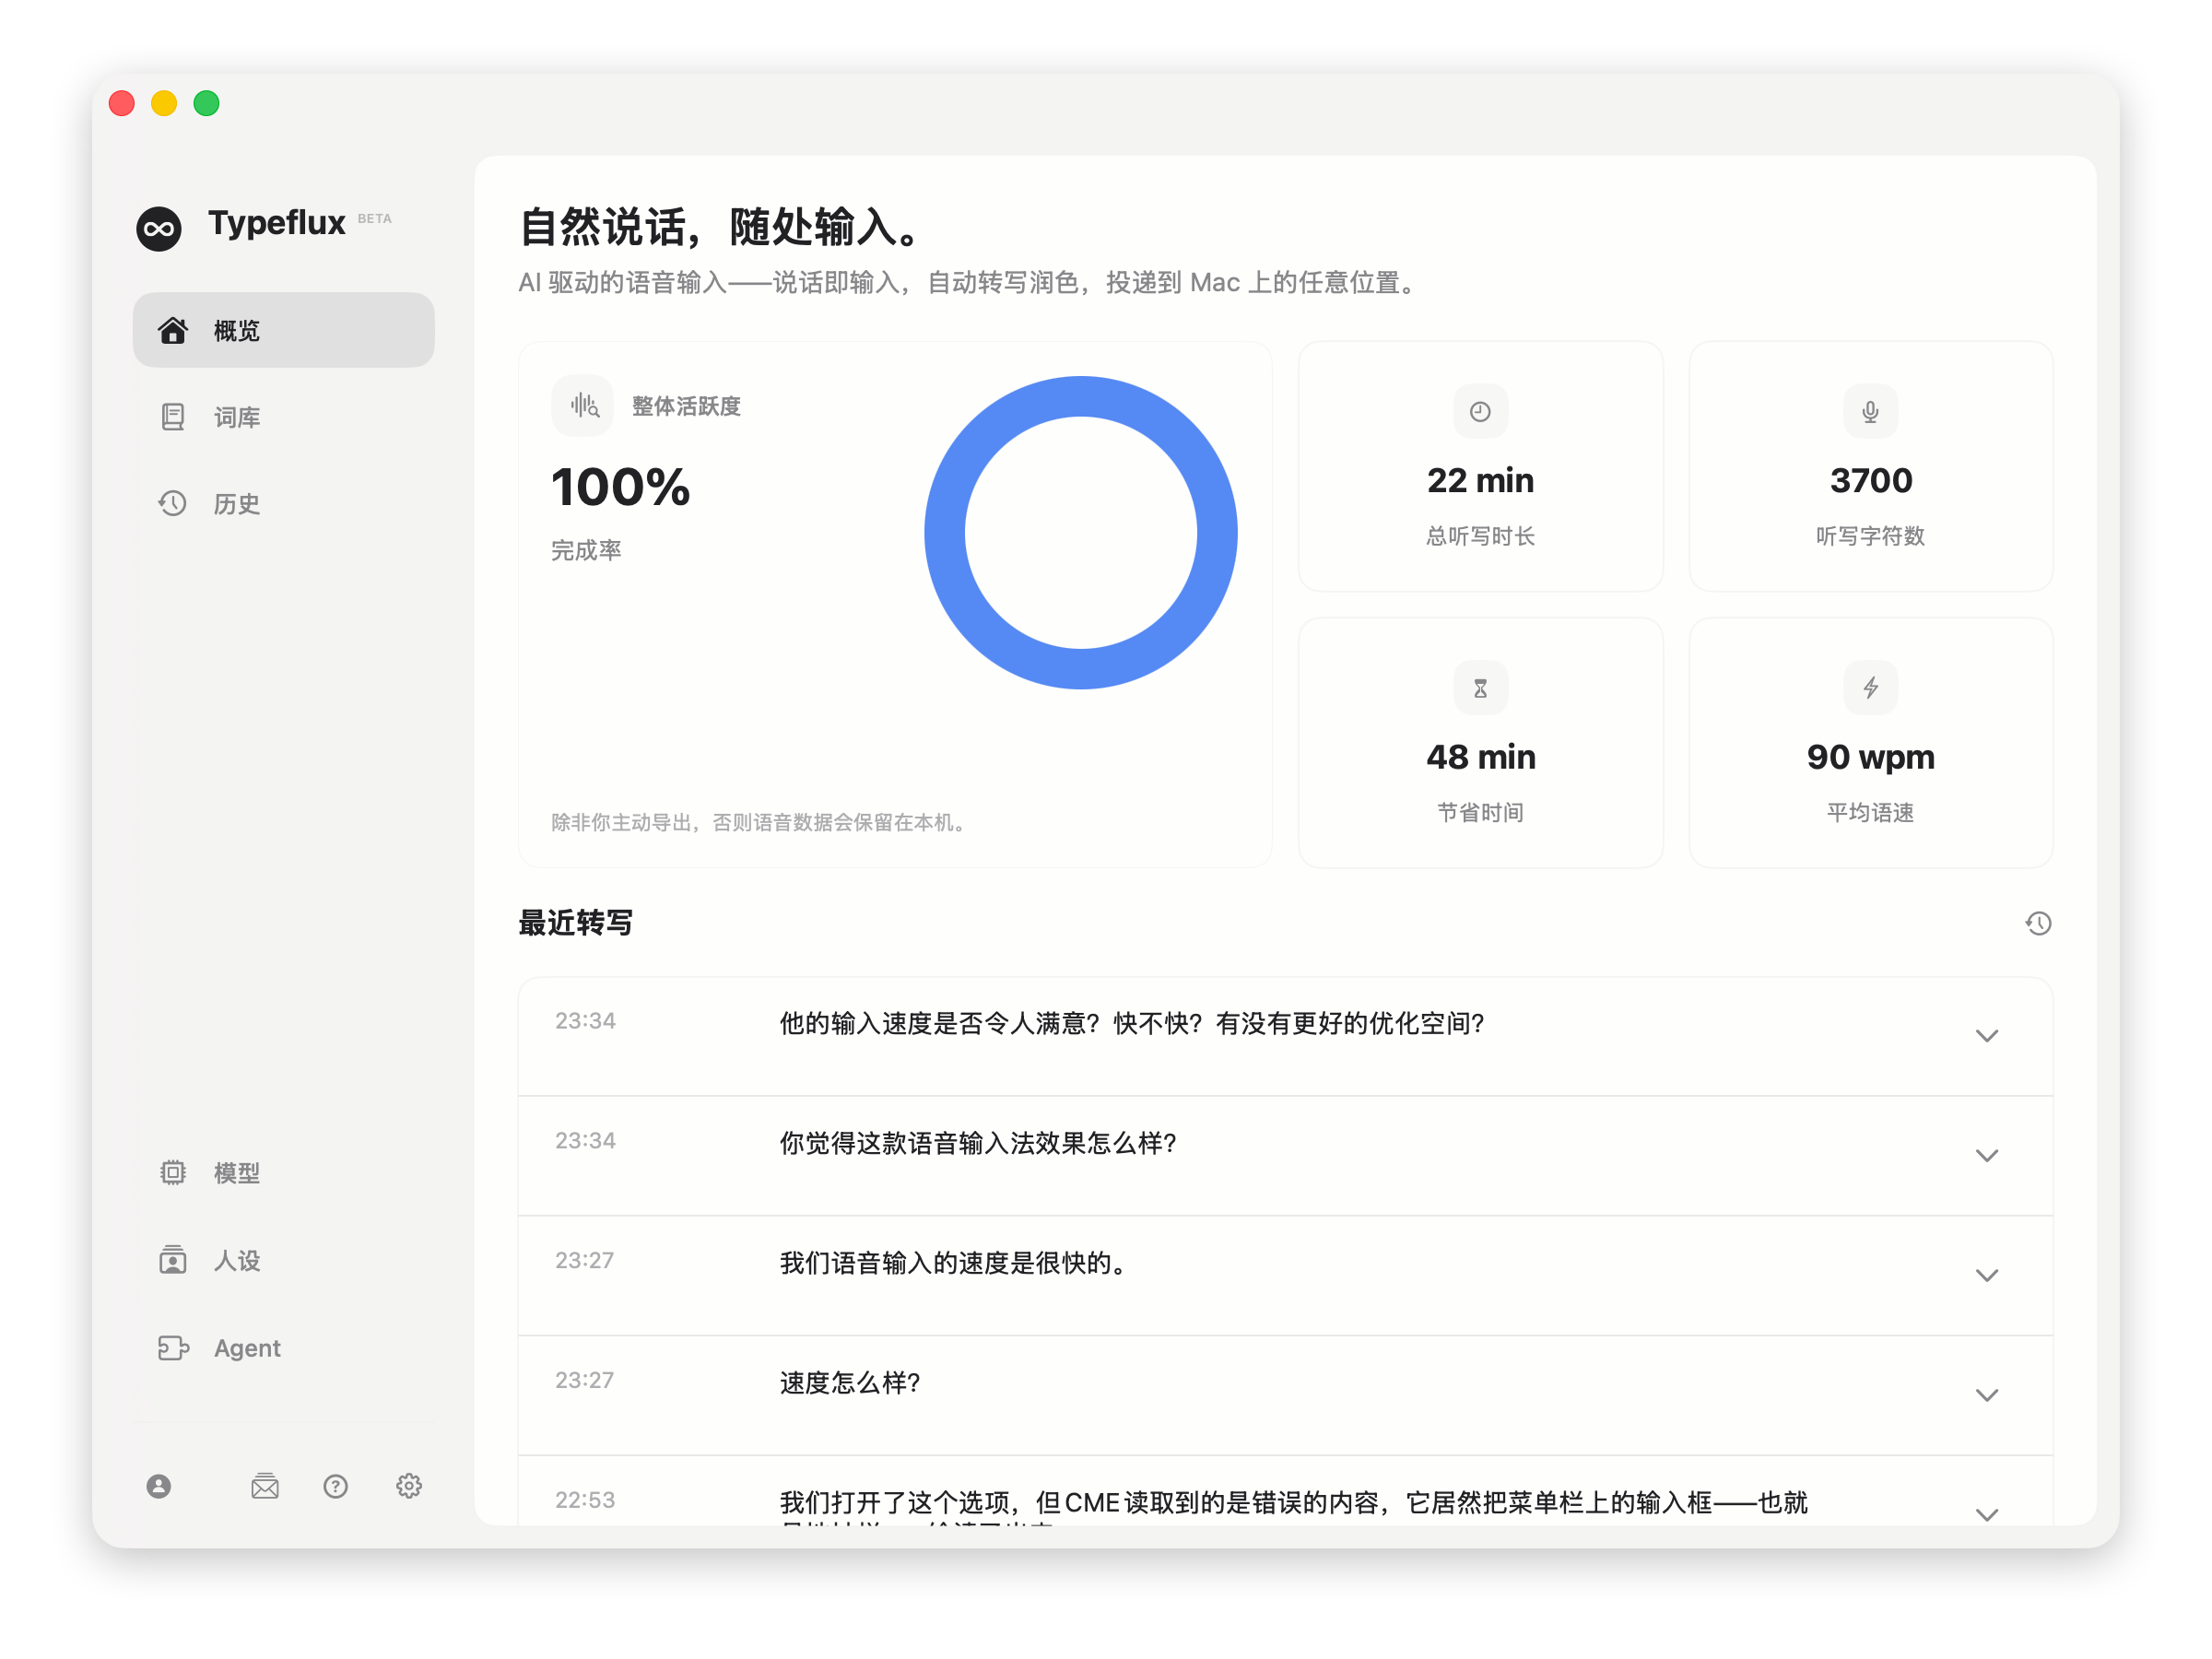Expand the first 23:34 transcript entry
The width and height of the screenshot is (2212, 1659).
(x=1986, y=1036)
